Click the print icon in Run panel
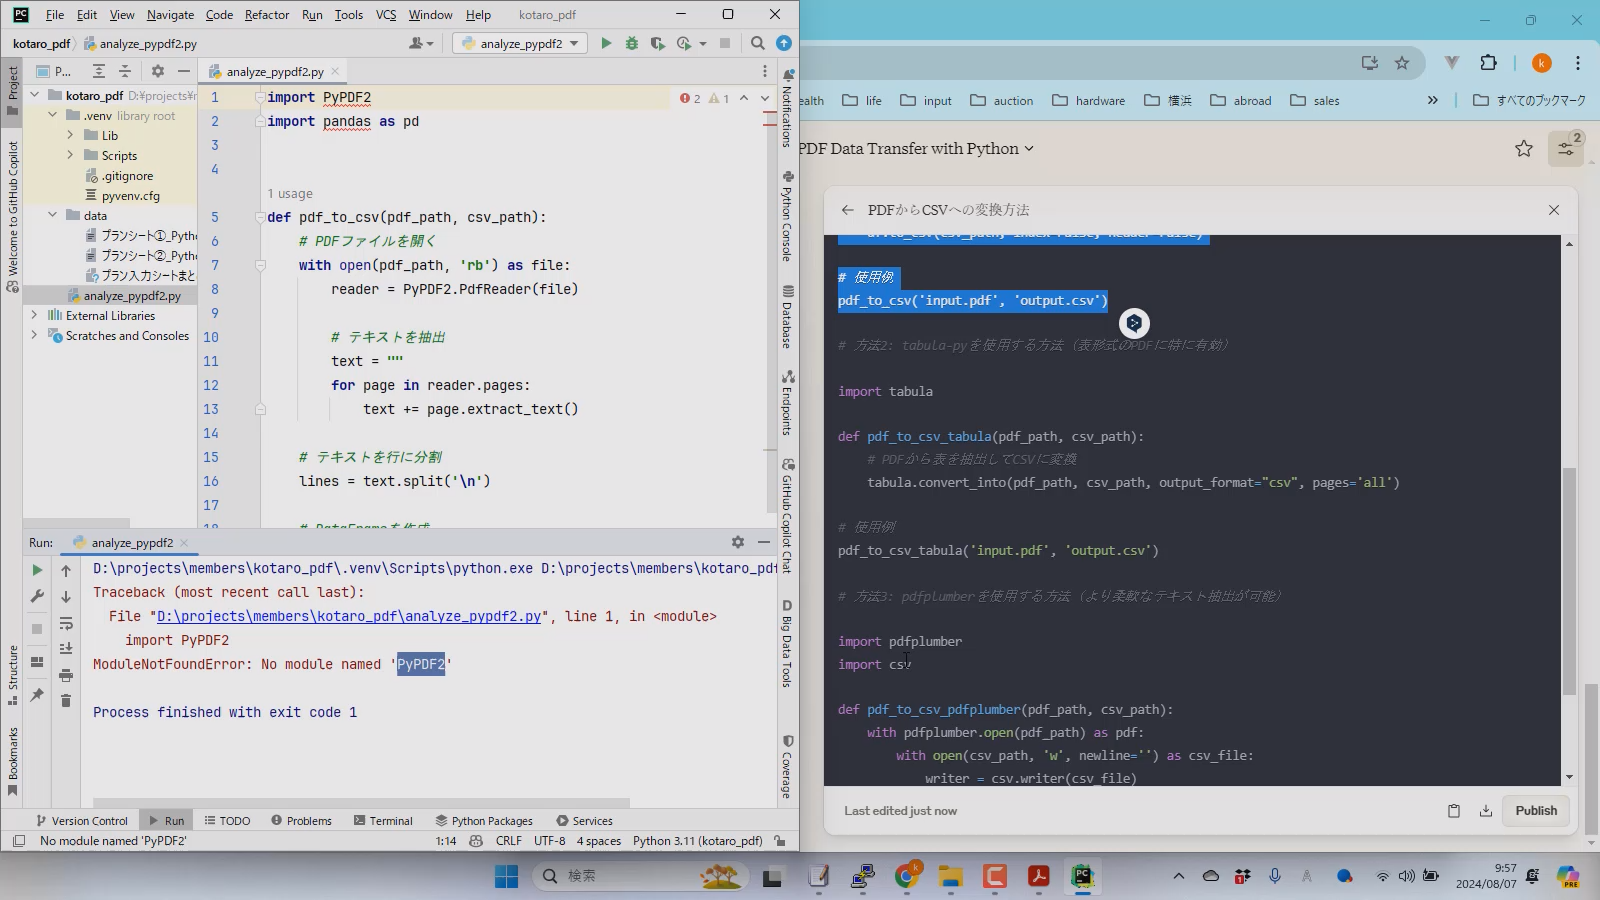Screen dimensions: 1600x900 coord(66,675)
